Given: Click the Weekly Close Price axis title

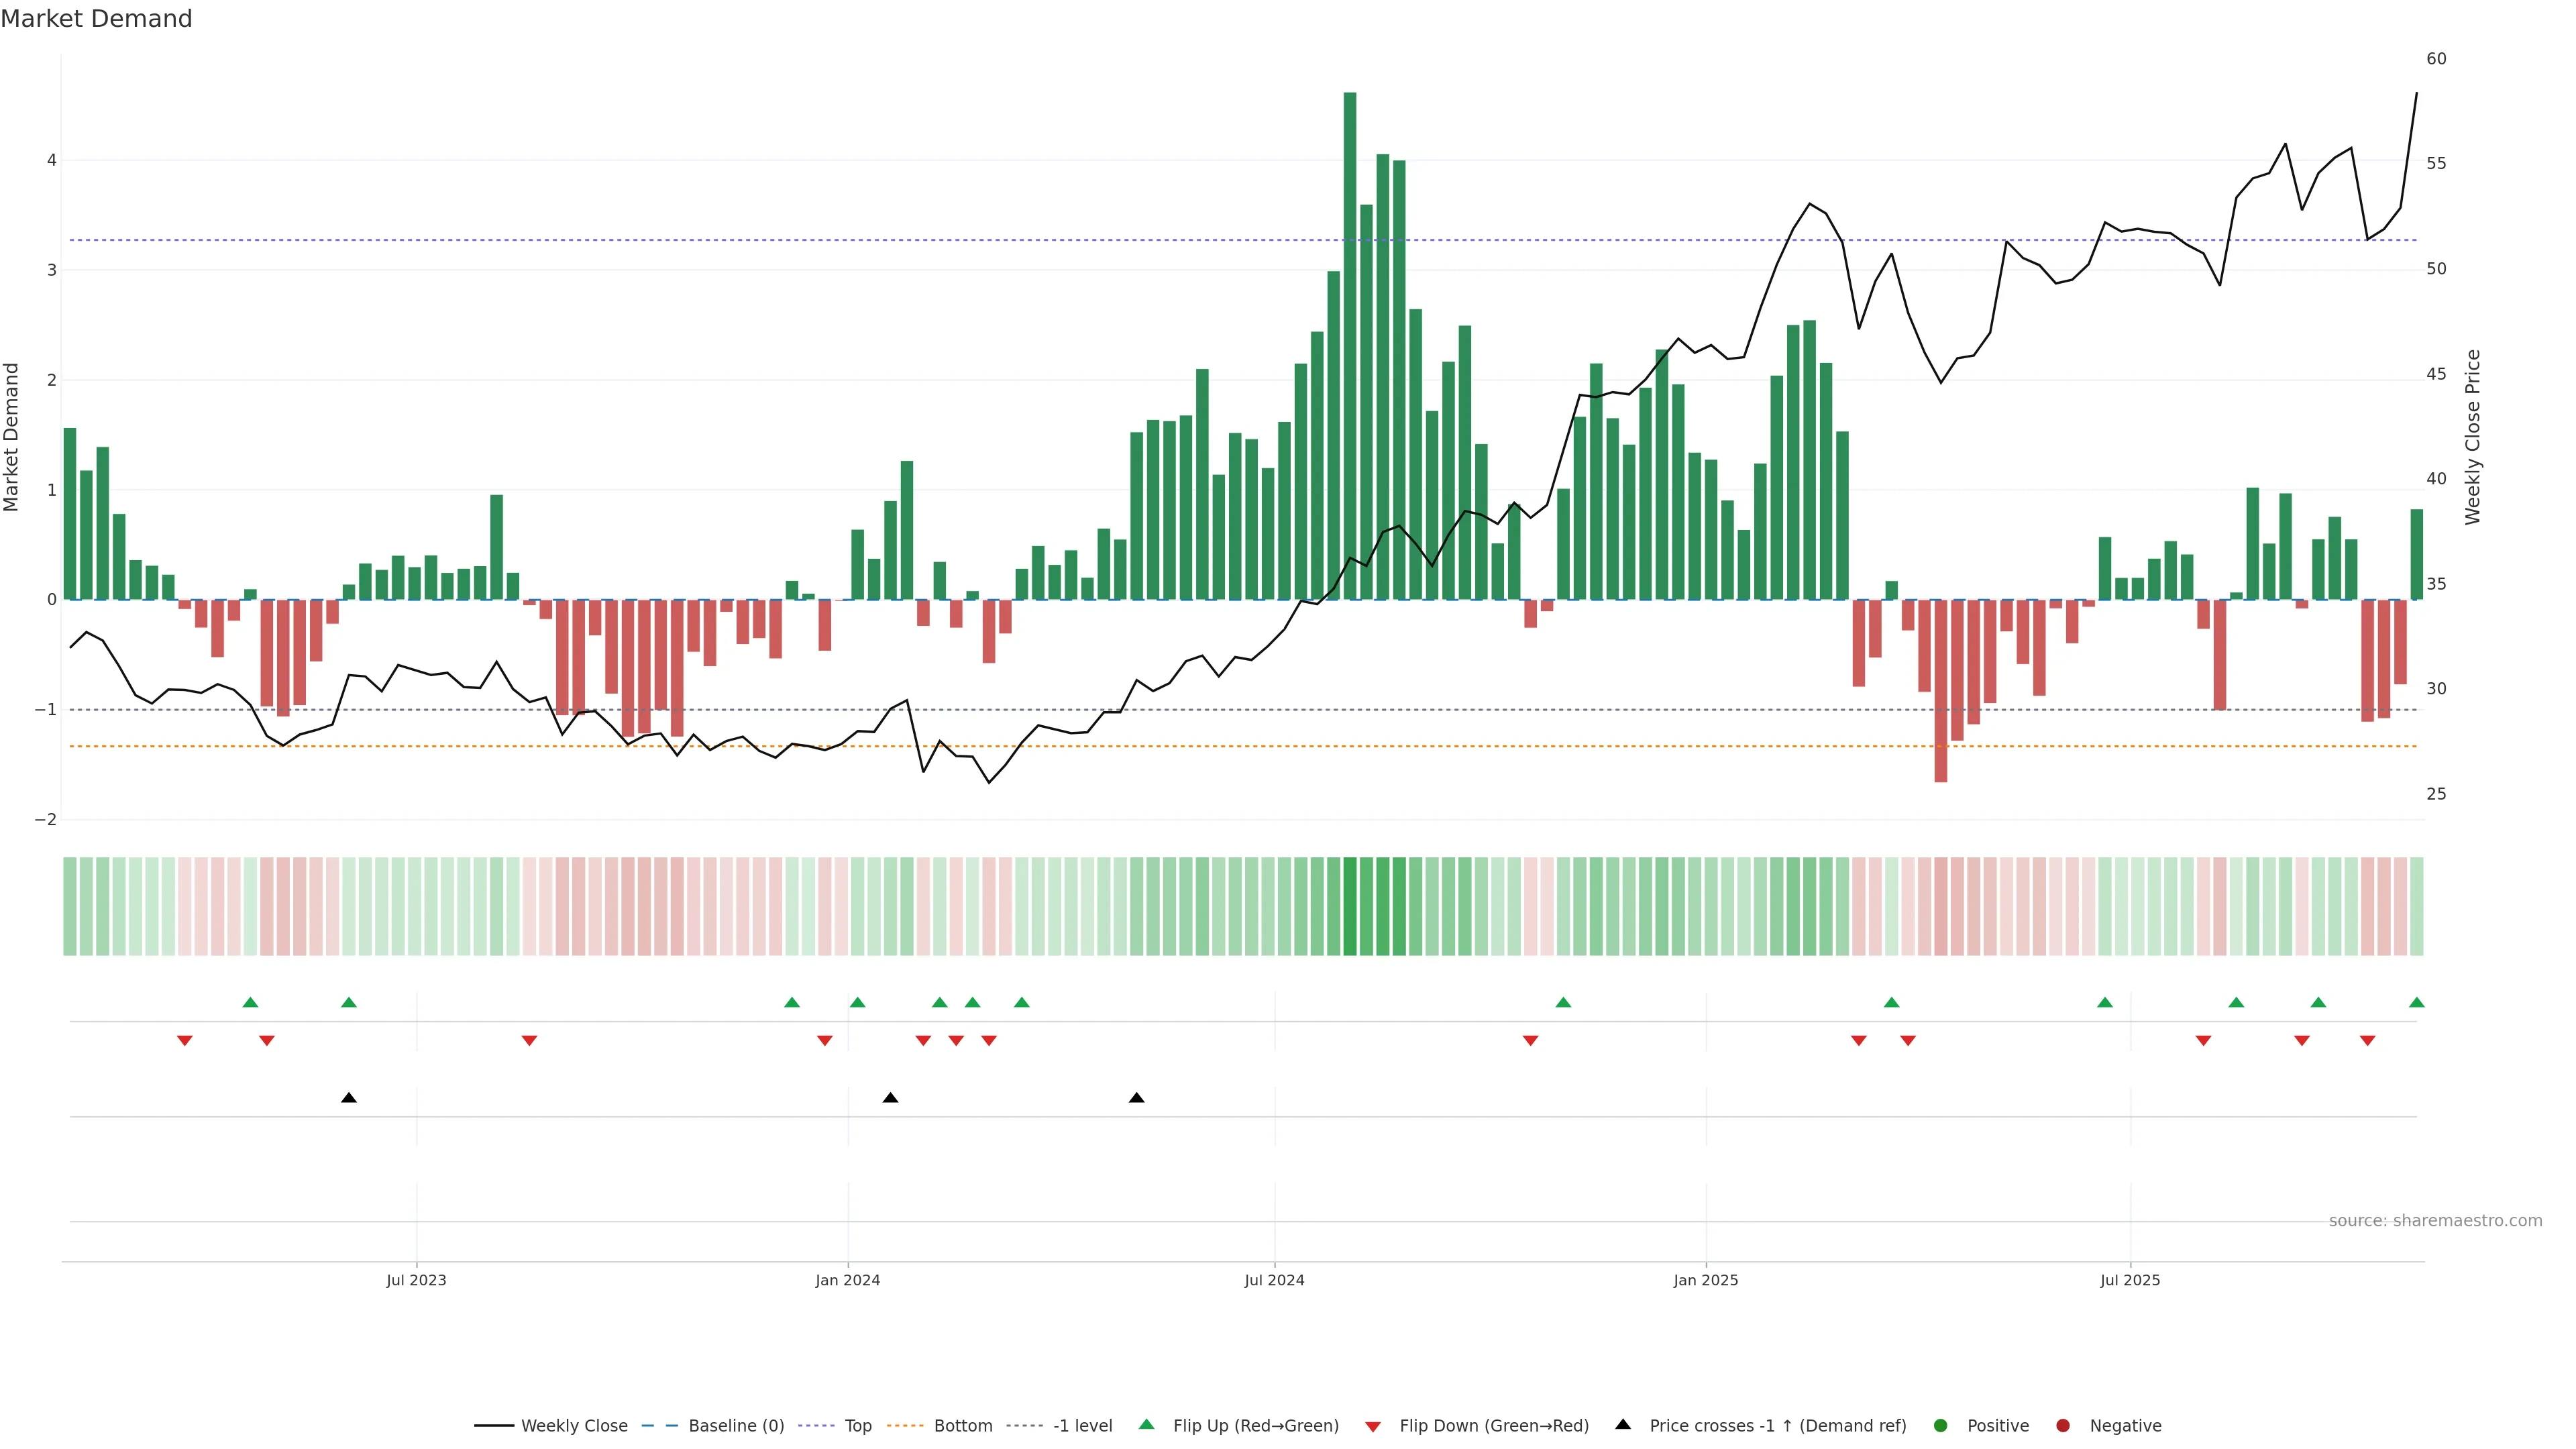Looking at the screenshot, I should [2473, 437].
